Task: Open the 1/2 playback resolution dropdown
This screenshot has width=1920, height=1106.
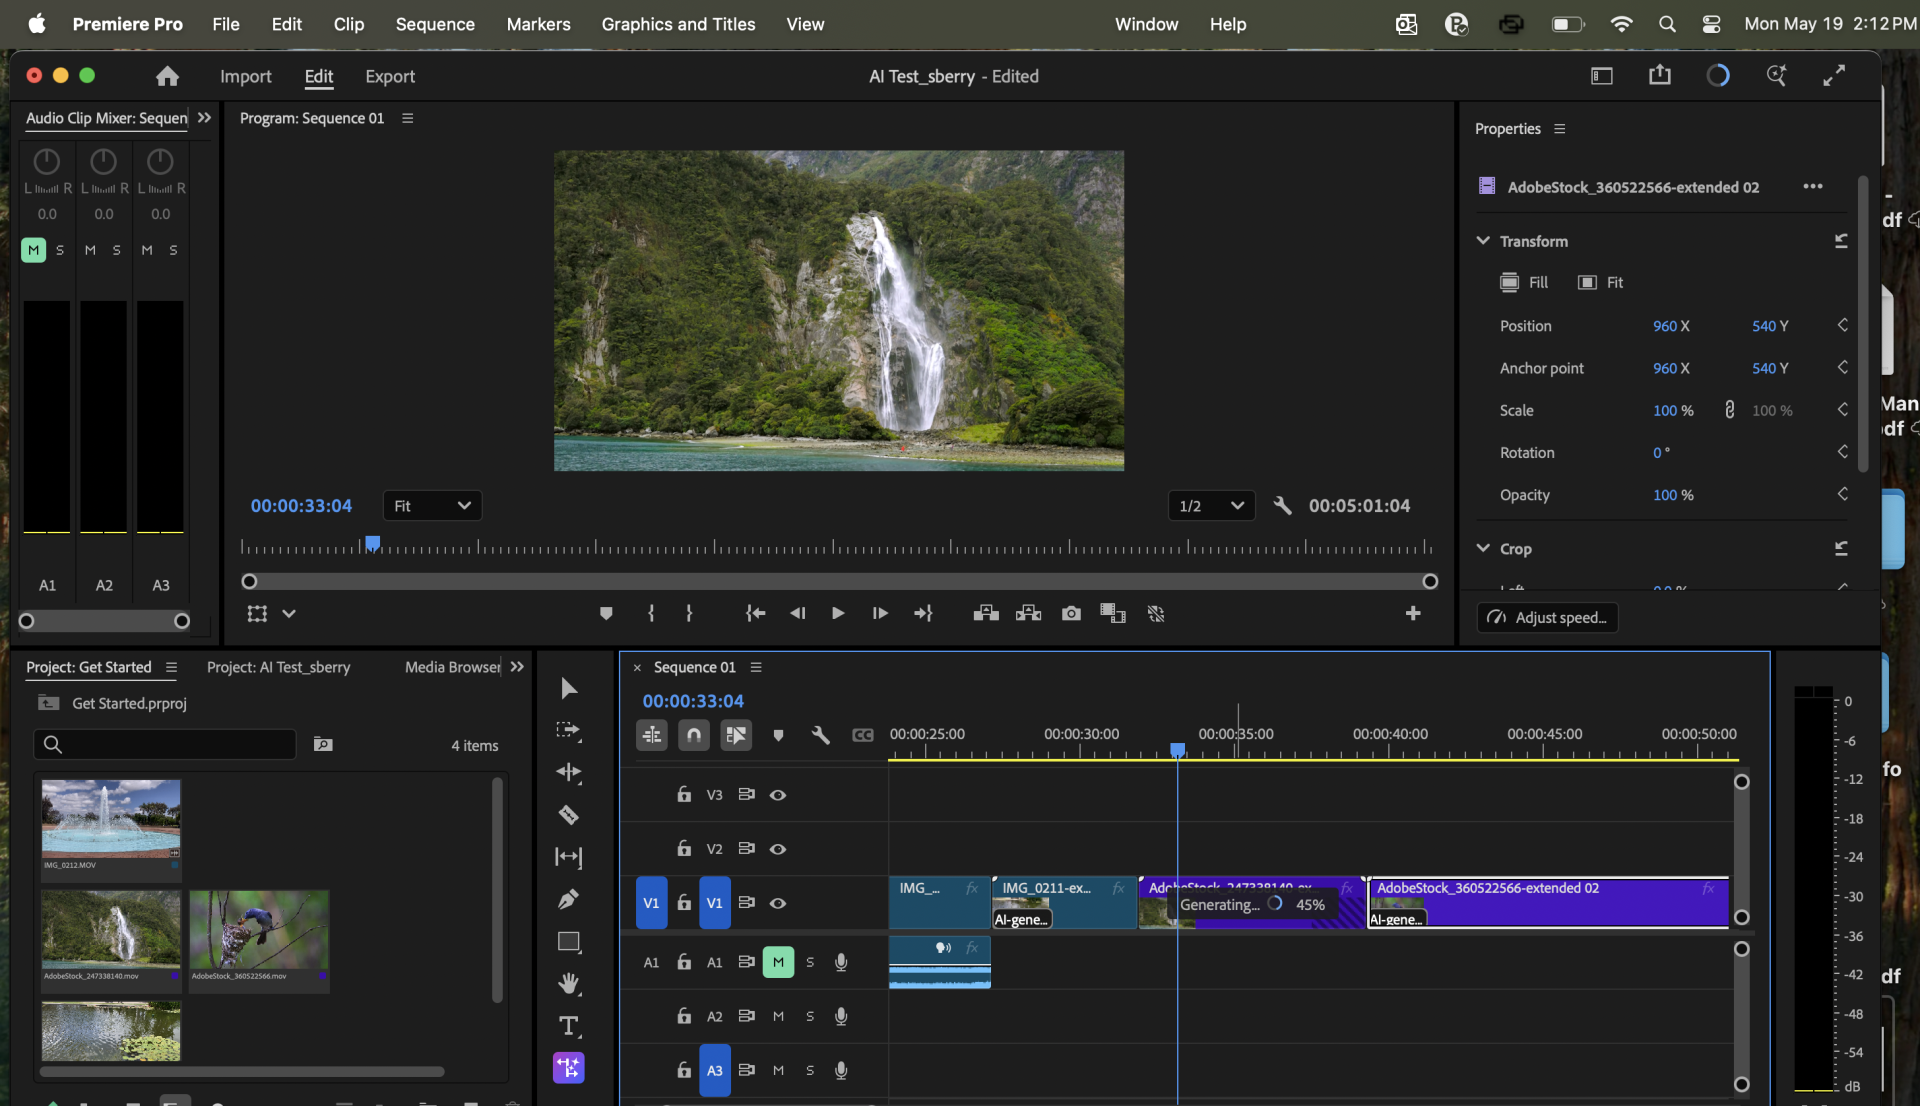Action: 1211,505
